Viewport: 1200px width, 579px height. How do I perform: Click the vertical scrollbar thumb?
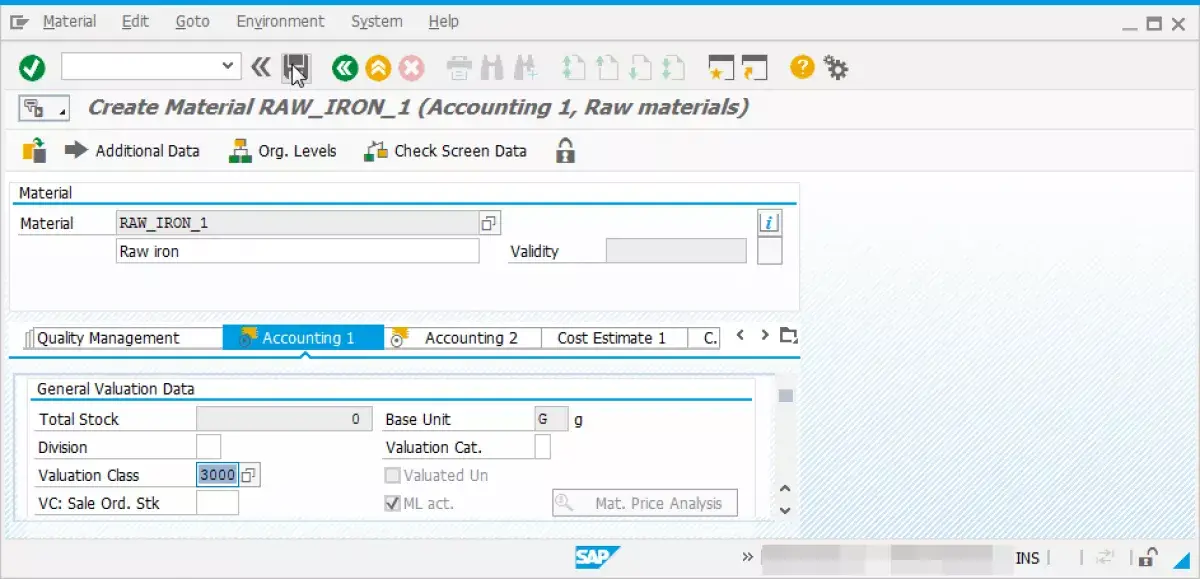click(x=786, y=396)
